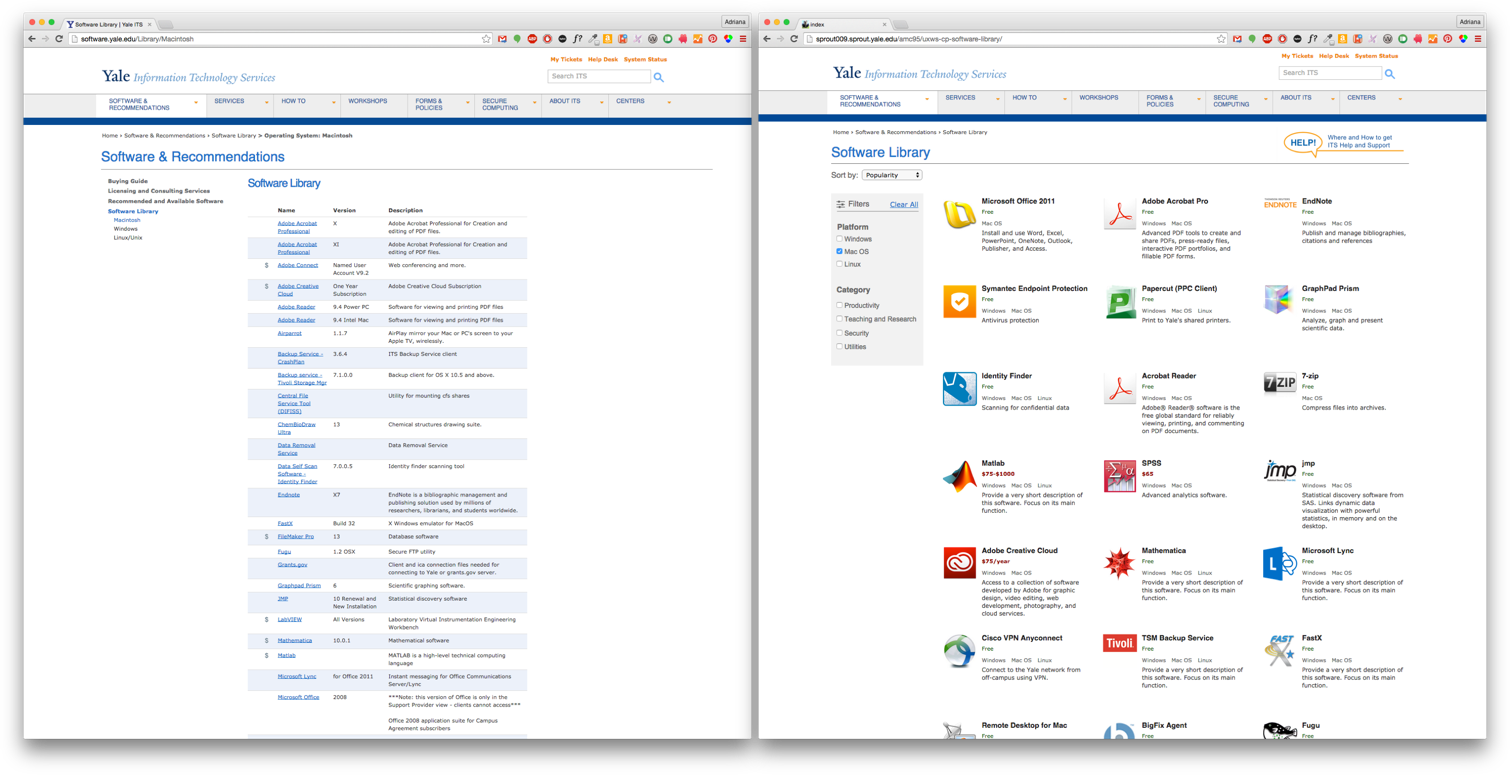Check the Security category filter
The image size is (1510, 775).
(839, 333)
